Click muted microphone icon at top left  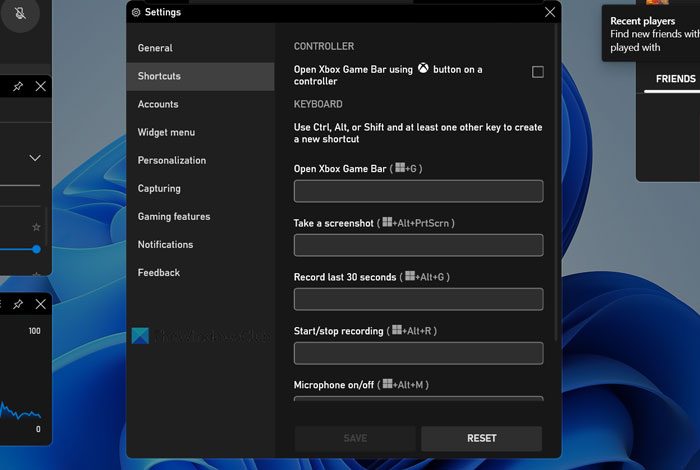click(x=20, y=13)
